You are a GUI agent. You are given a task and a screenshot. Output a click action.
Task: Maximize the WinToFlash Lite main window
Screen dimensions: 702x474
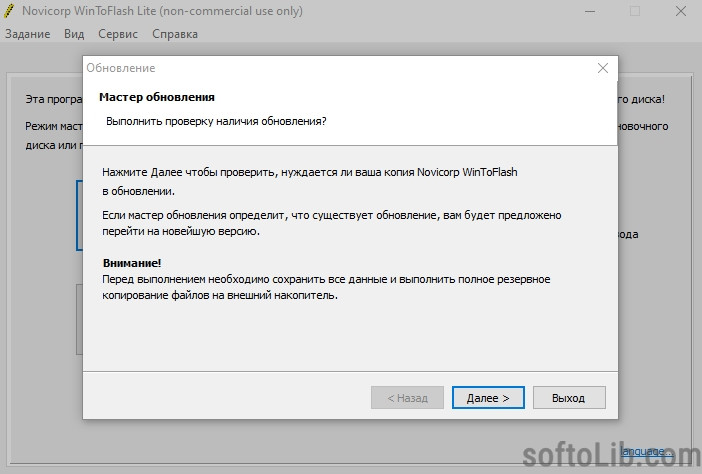(x=635, y=11)
